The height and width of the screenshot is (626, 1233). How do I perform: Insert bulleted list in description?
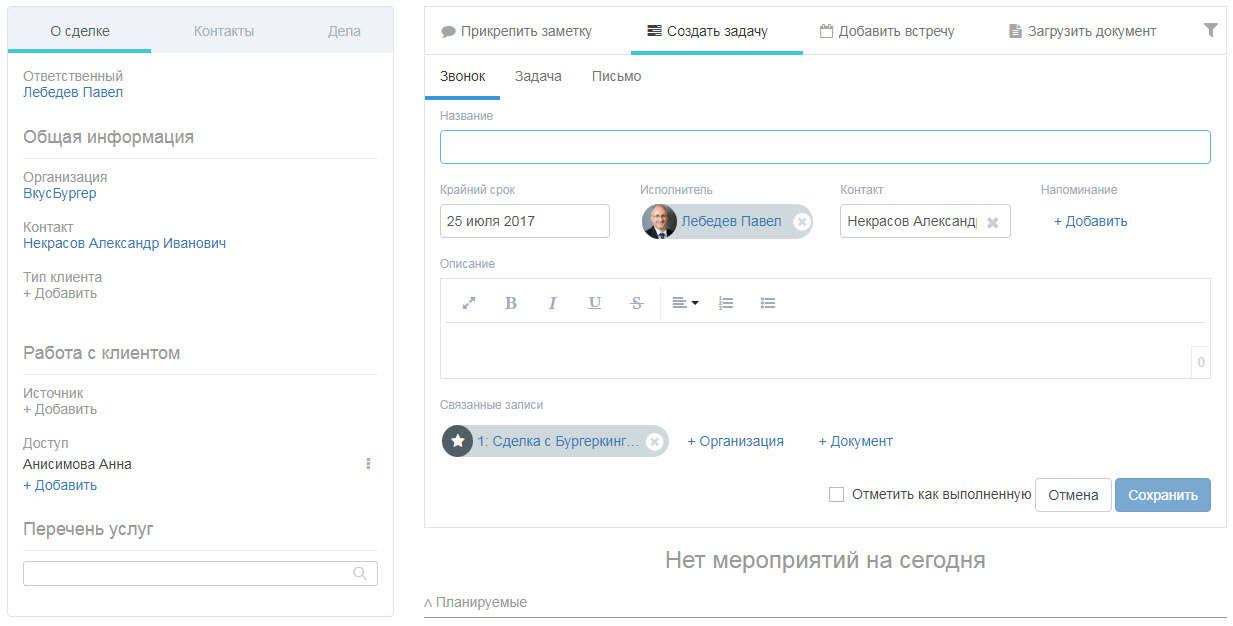tap(768, 303)
